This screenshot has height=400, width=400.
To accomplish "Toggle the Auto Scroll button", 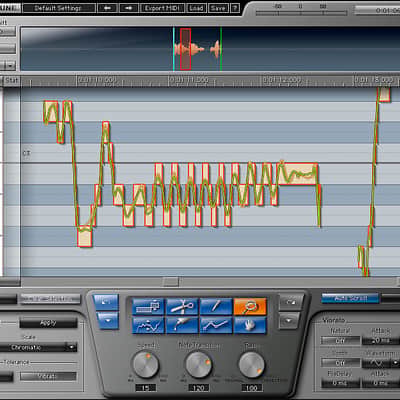I will (x=350, y=298).
